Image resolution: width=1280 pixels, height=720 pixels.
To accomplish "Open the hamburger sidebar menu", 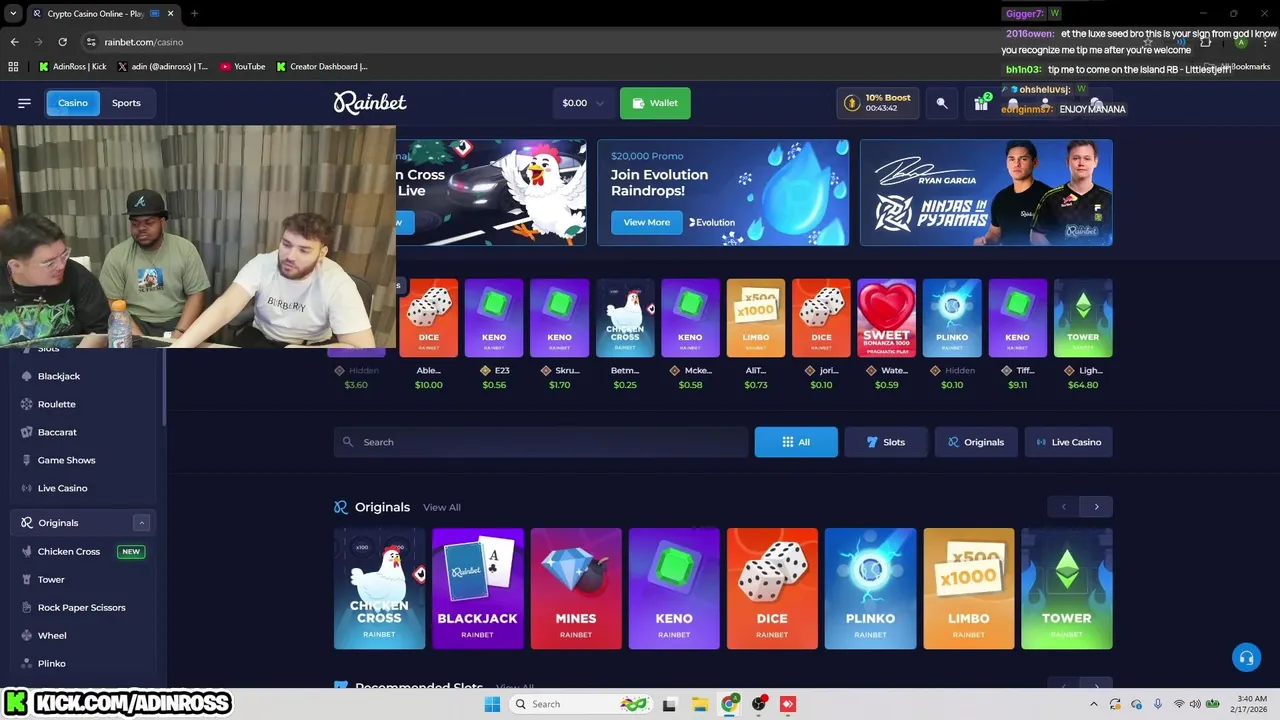I will point(24,103).
